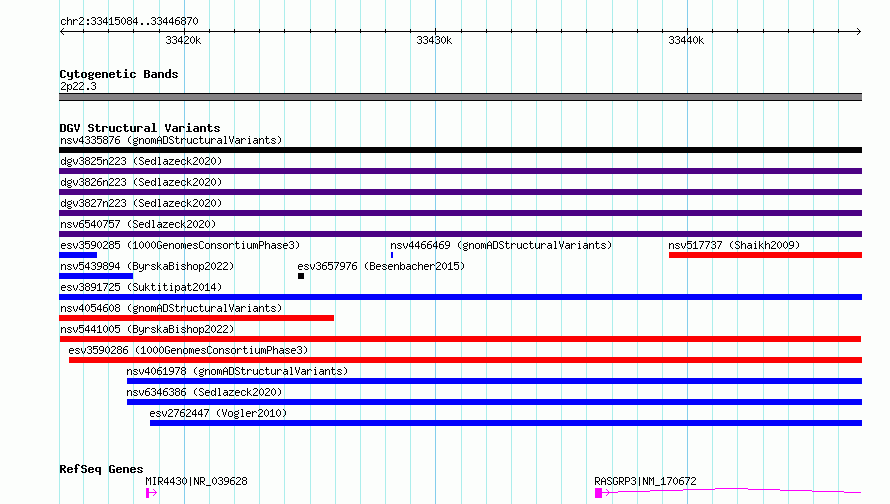The width and height of the screenshot is (890, 504).
Task: Click the red esv3590286 bar
Action: point(465,360)
